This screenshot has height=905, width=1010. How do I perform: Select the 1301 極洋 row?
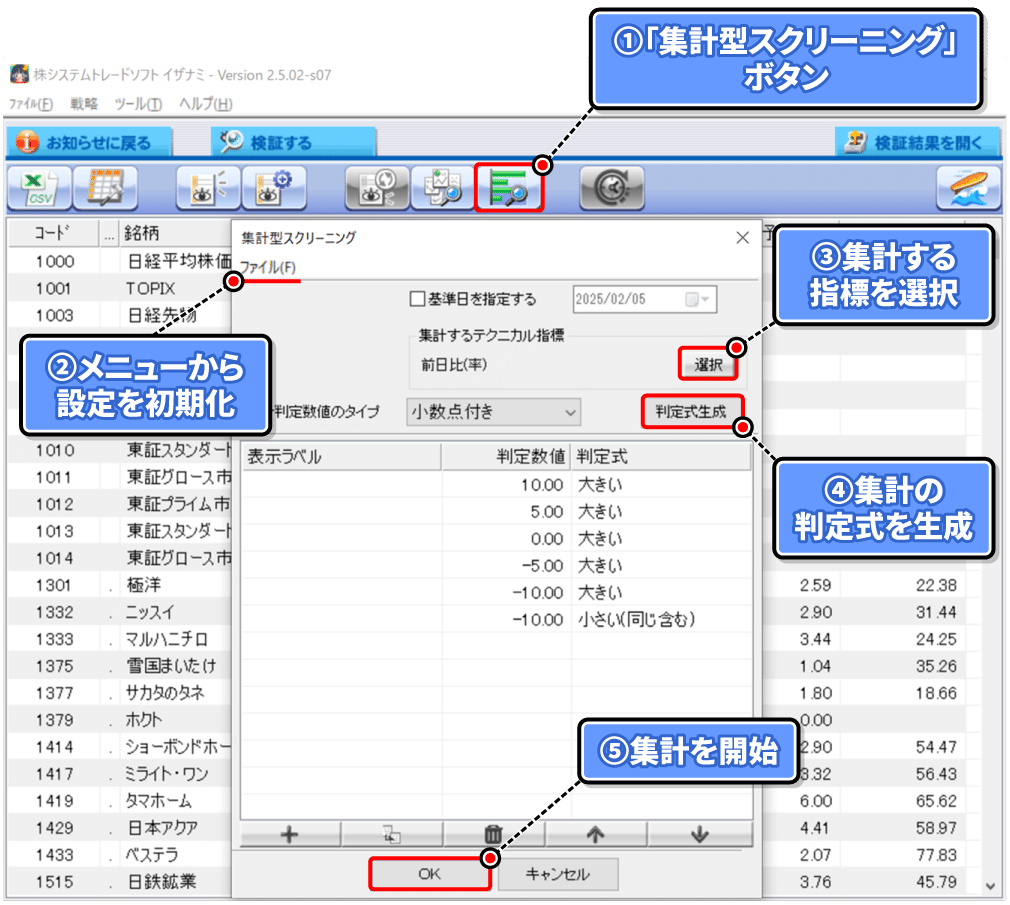[x=120, y=585]
